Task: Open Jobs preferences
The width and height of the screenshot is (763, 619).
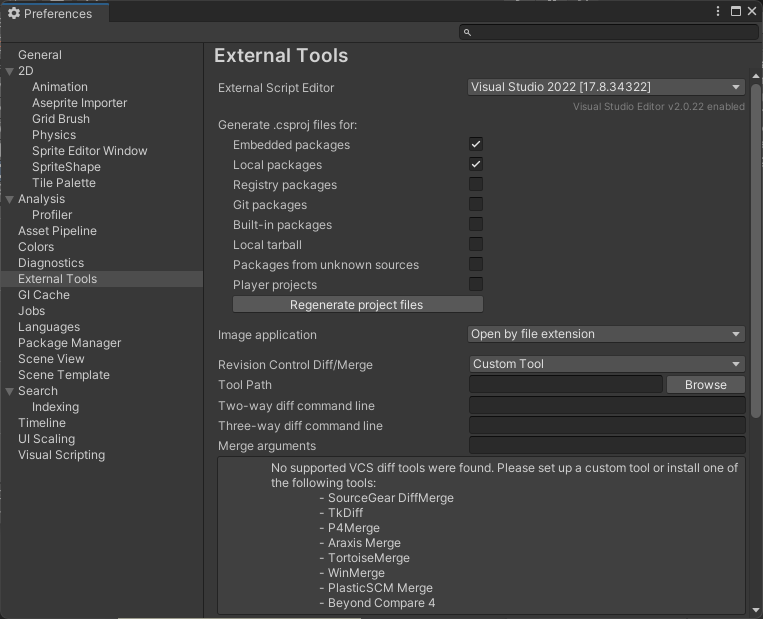Action: tap(32, 311)
